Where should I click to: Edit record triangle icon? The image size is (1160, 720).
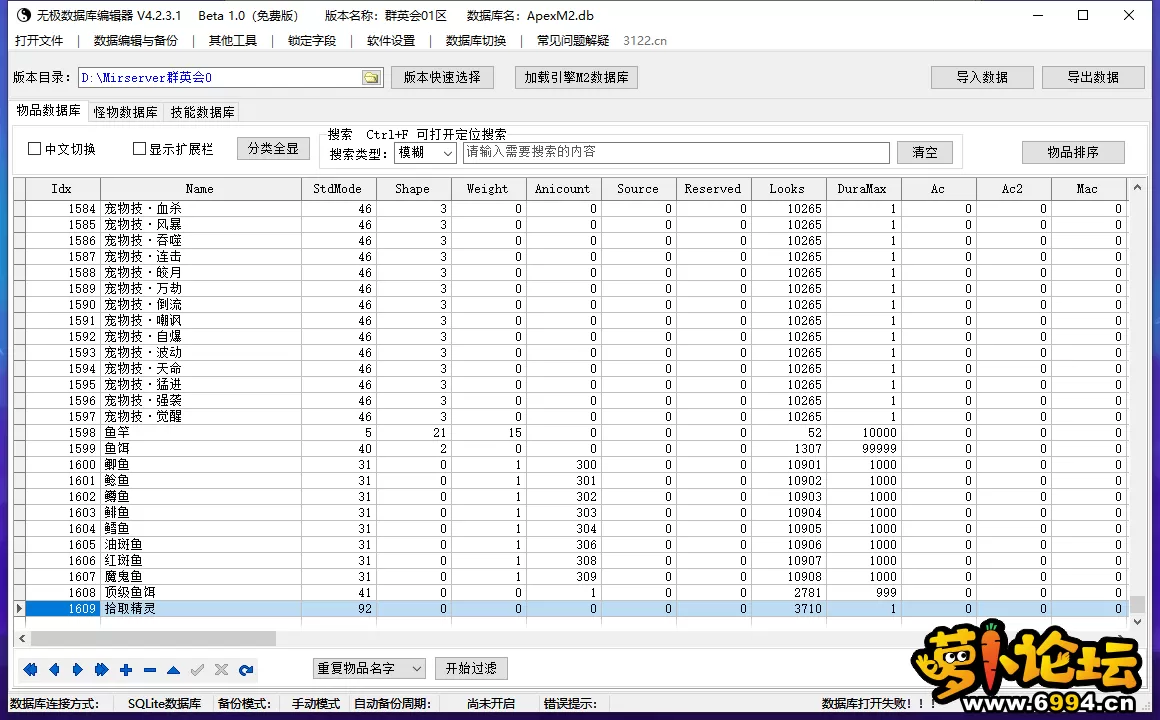(x=173, y=670)
